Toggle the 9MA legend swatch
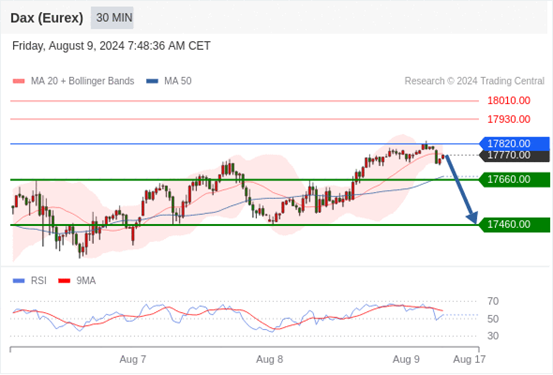 [x=64, y=281]
